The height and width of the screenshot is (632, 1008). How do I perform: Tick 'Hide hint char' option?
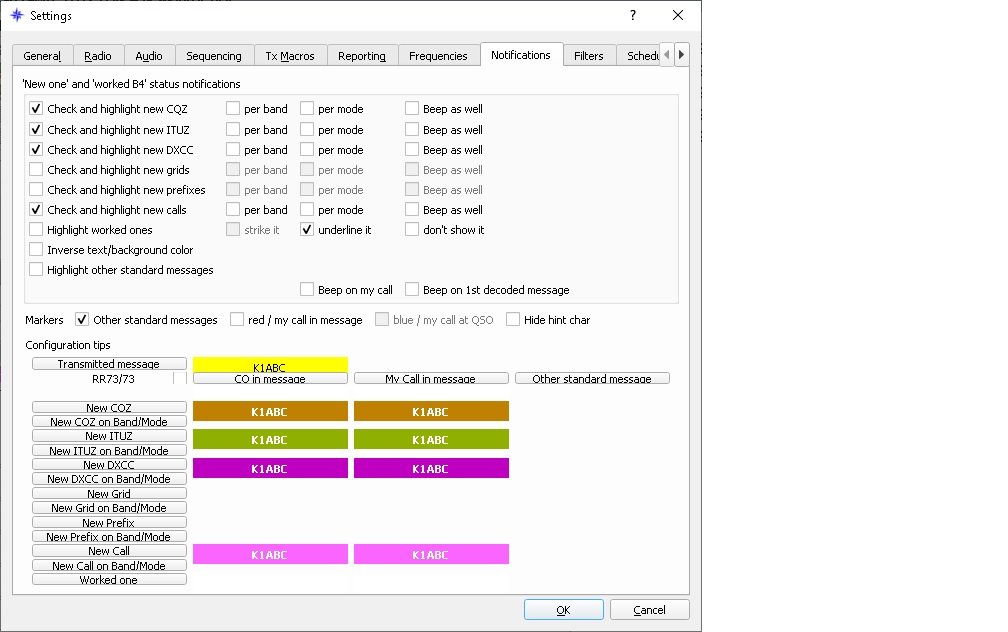[513, 320]
